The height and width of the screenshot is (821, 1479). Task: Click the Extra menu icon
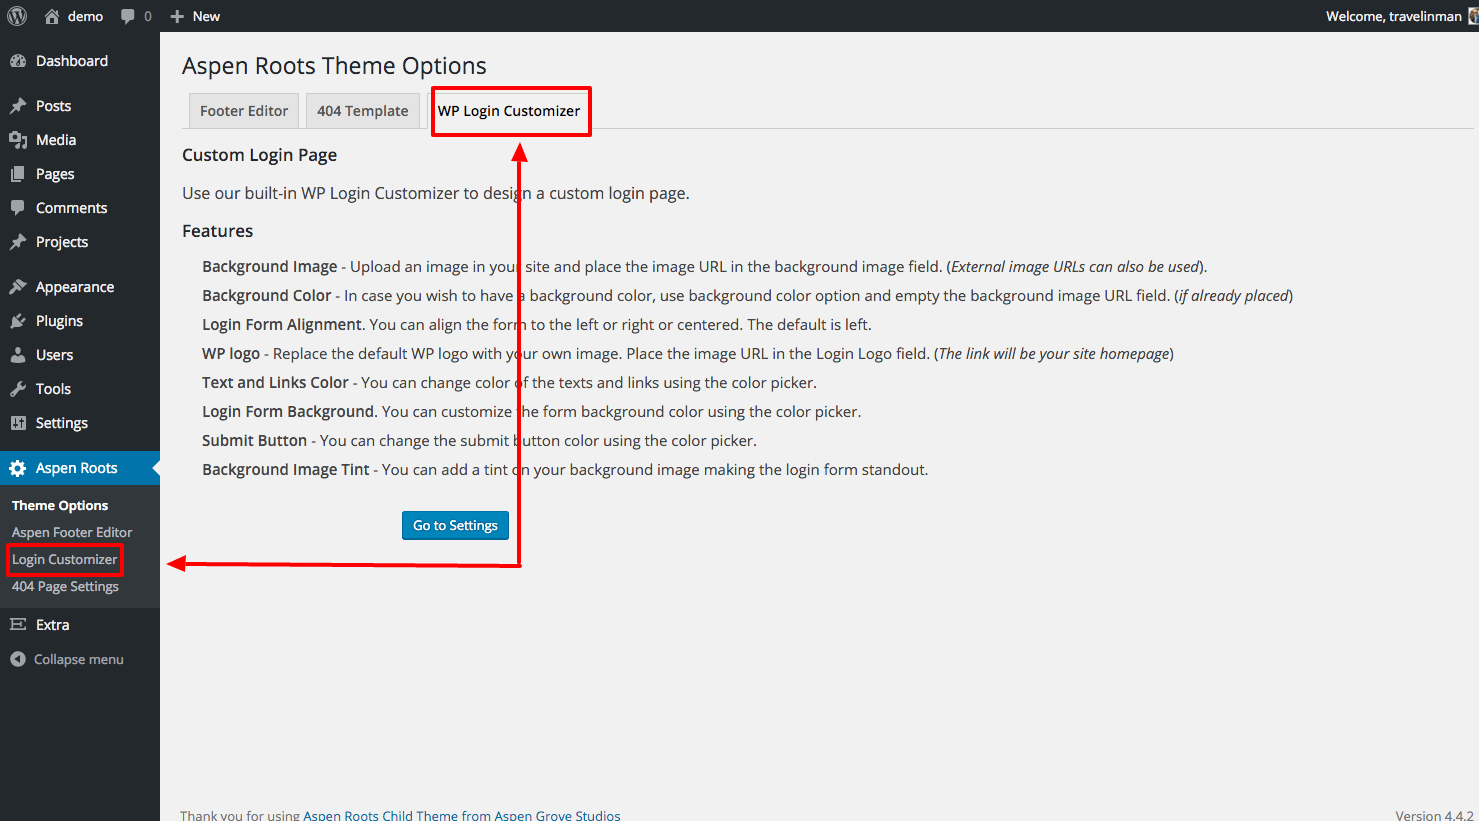coord(18,625)
